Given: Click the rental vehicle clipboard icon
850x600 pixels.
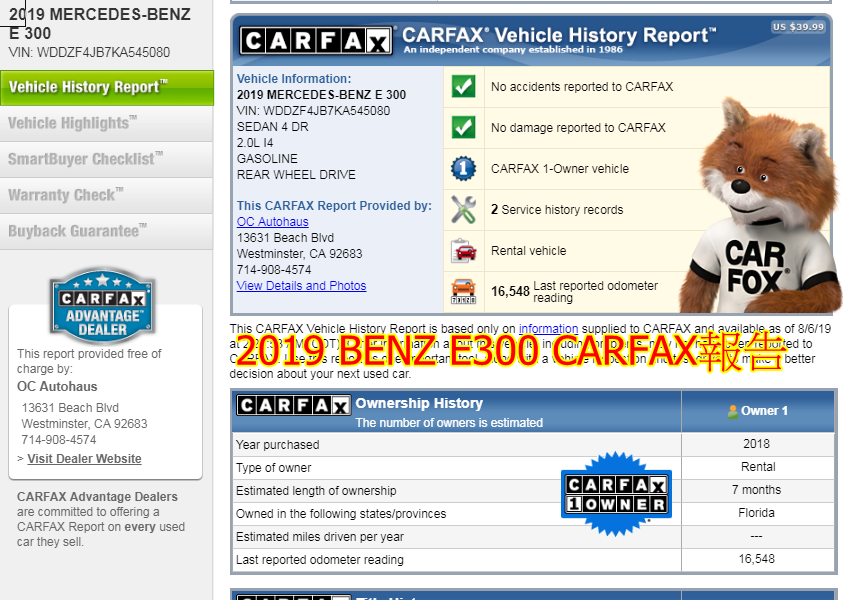Looking at the screenshot, I should pyautogui.click(x=463, y=251).
